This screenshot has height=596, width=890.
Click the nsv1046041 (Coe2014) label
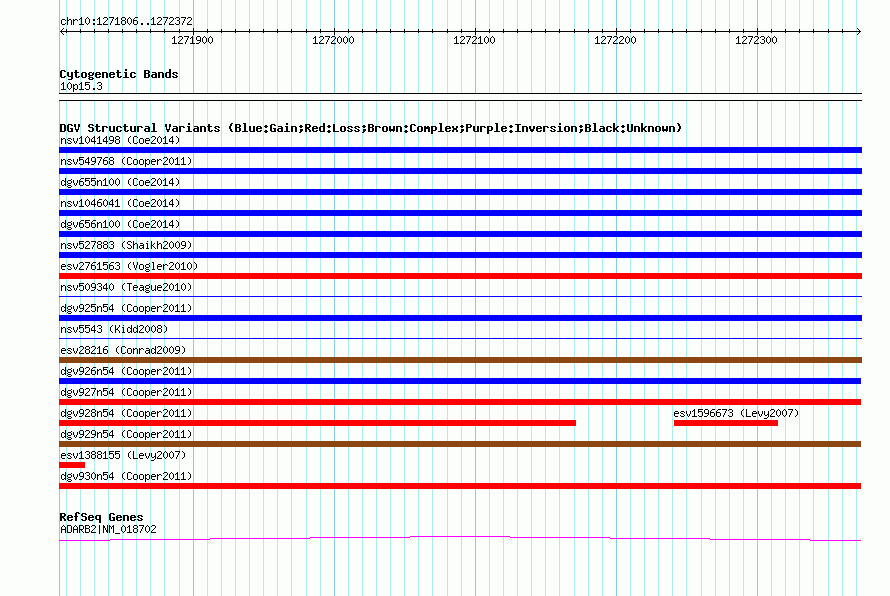(120, 203)
